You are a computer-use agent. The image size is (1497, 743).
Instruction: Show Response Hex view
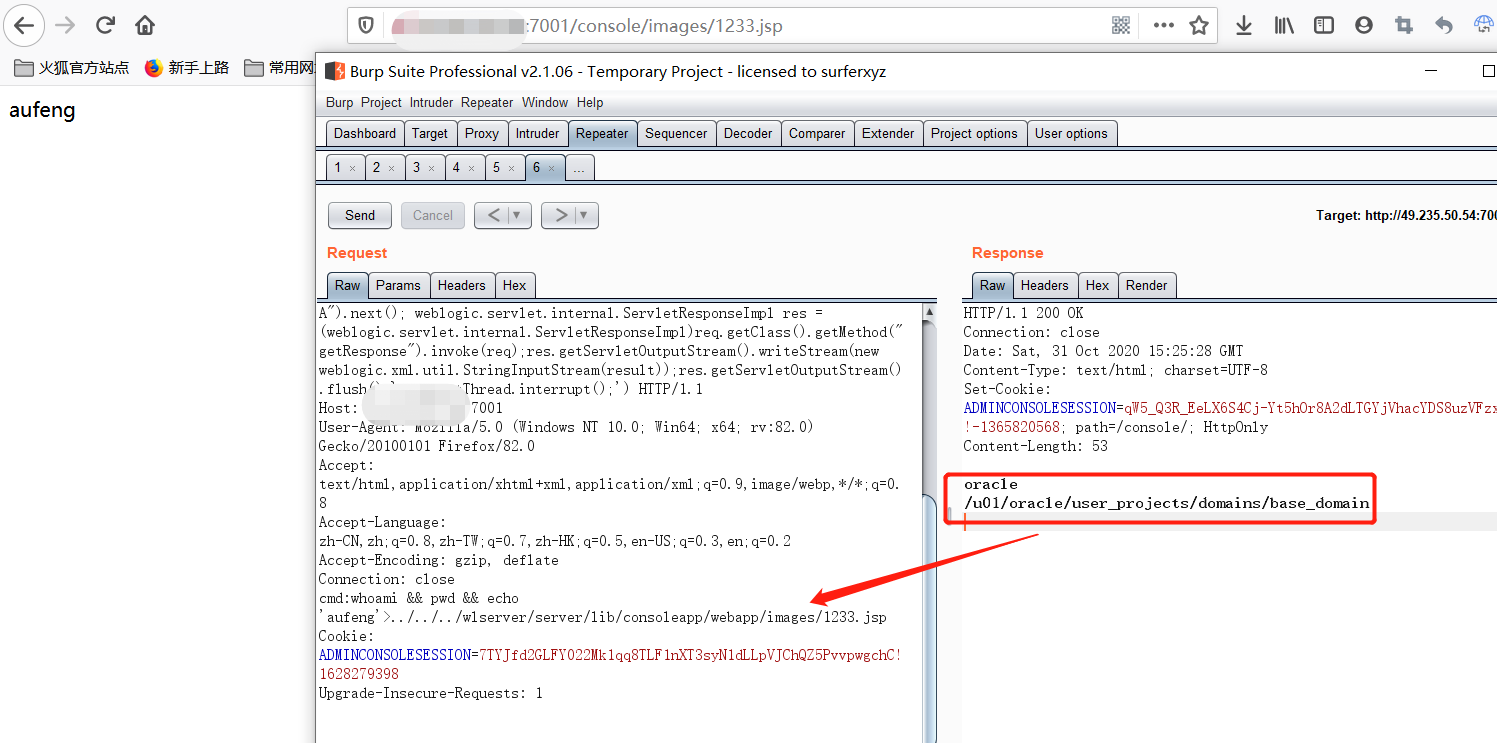[1098, 285]
